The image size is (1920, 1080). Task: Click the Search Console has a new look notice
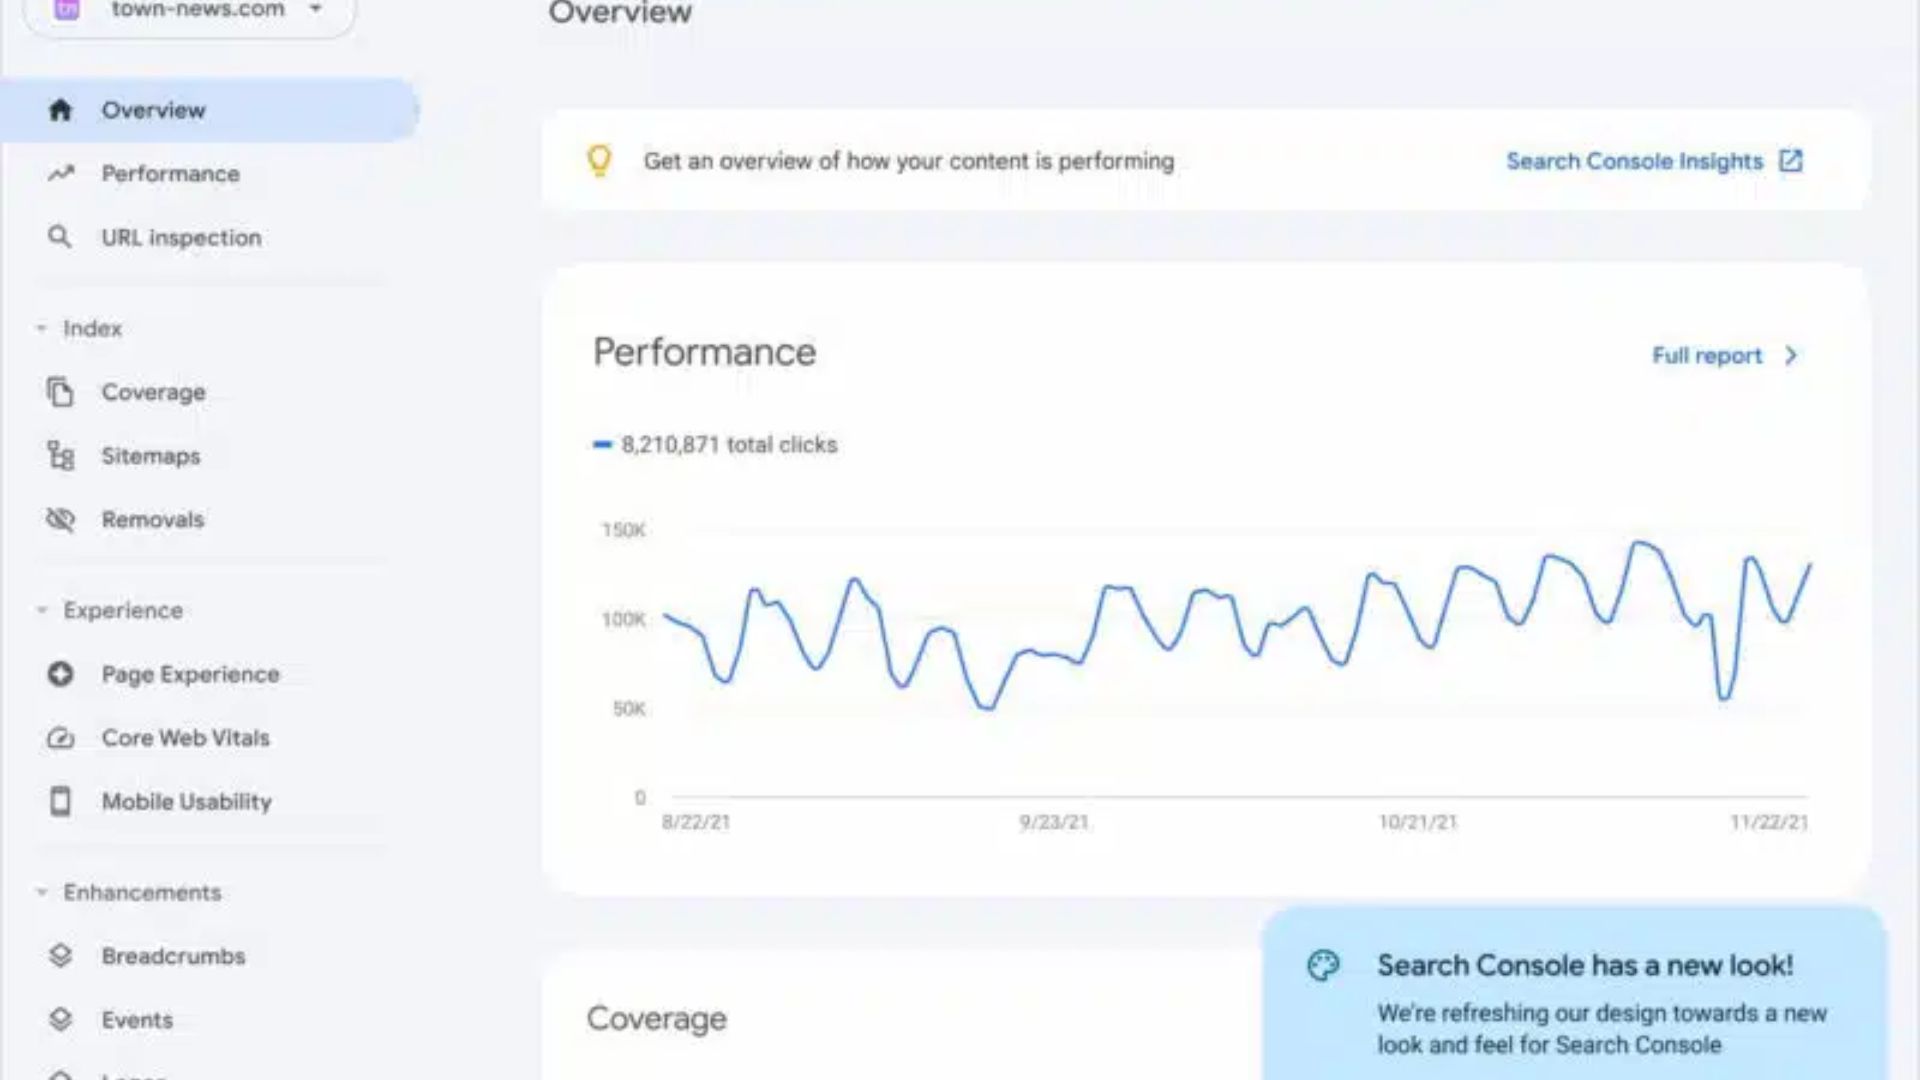(x=1575, y=993)
